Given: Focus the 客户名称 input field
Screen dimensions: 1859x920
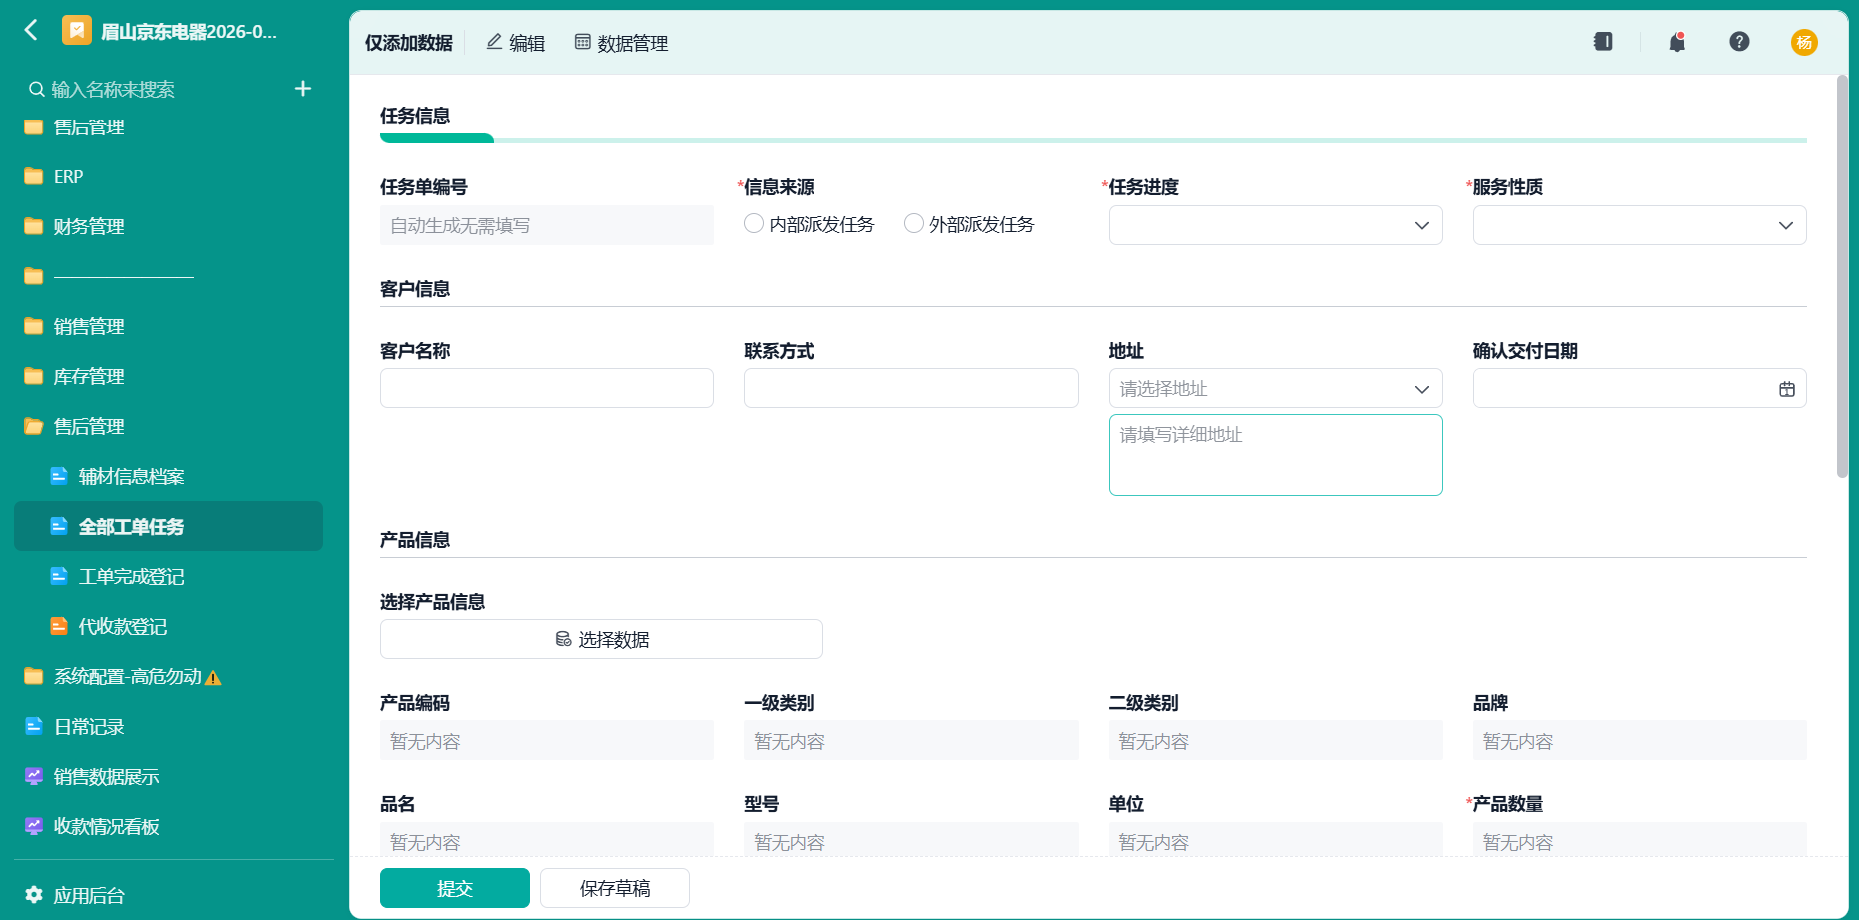Looking at the screenshot, I should [x=547, y=388].
